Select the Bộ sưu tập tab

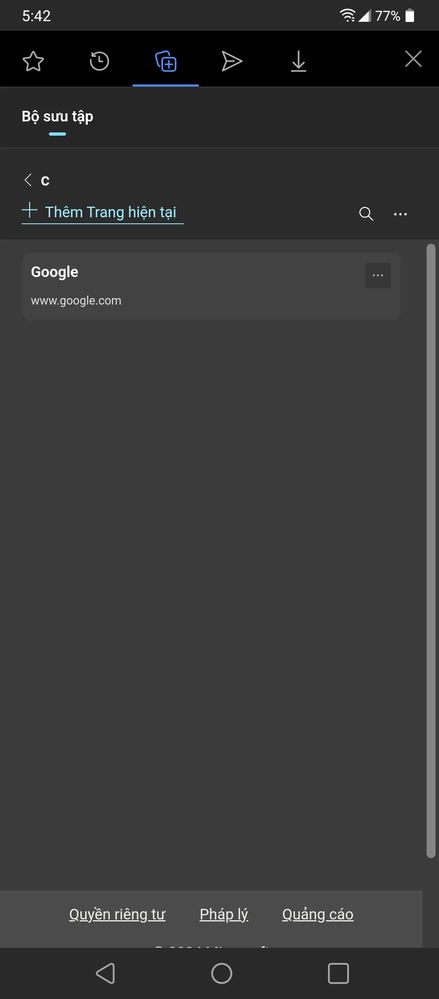57,117
